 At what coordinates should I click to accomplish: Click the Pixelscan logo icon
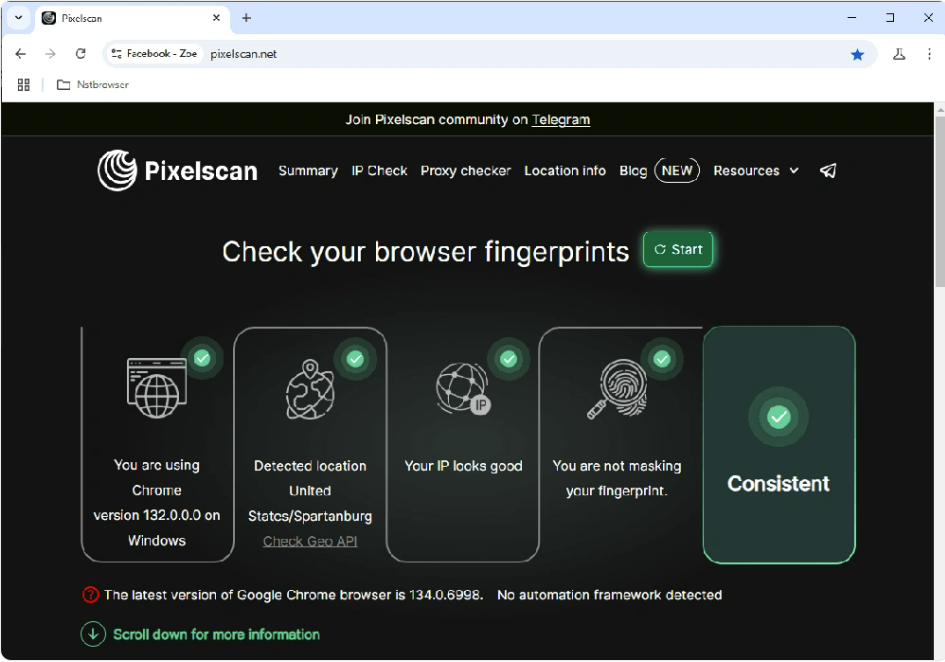[x=118, y=170]
